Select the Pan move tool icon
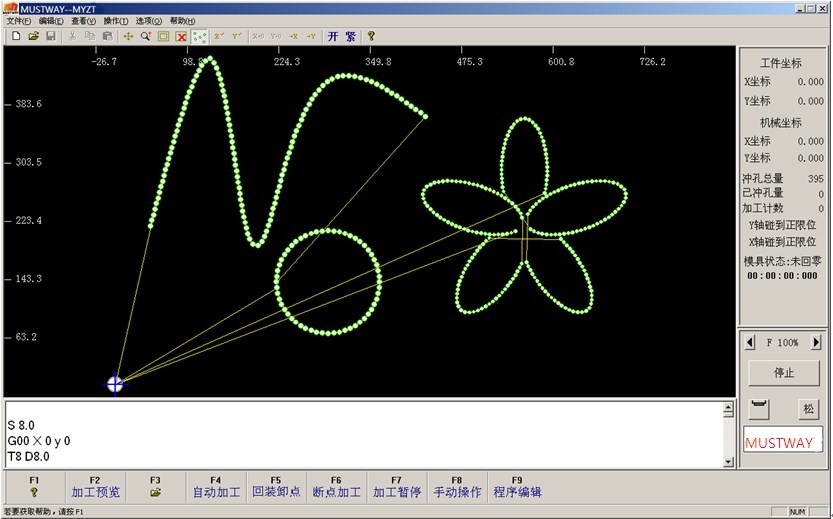The height and width of the screenshot is (519, 833). click(x=128, y=36)
